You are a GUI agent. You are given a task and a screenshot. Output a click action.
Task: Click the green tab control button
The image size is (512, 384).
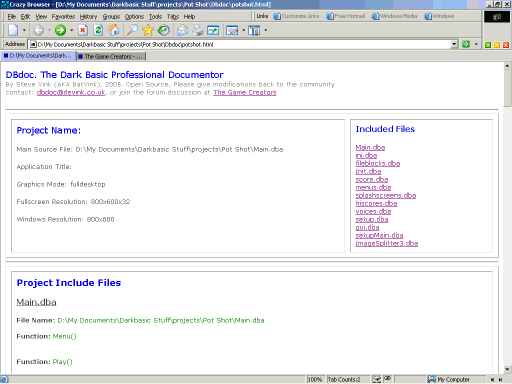488,45
